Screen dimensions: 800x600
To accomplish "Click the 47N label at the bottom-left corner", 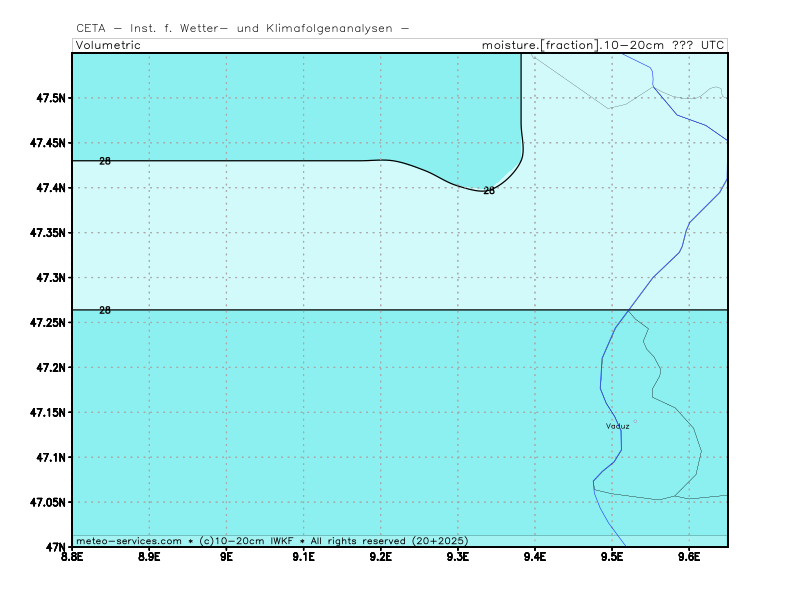I will 54,548.
